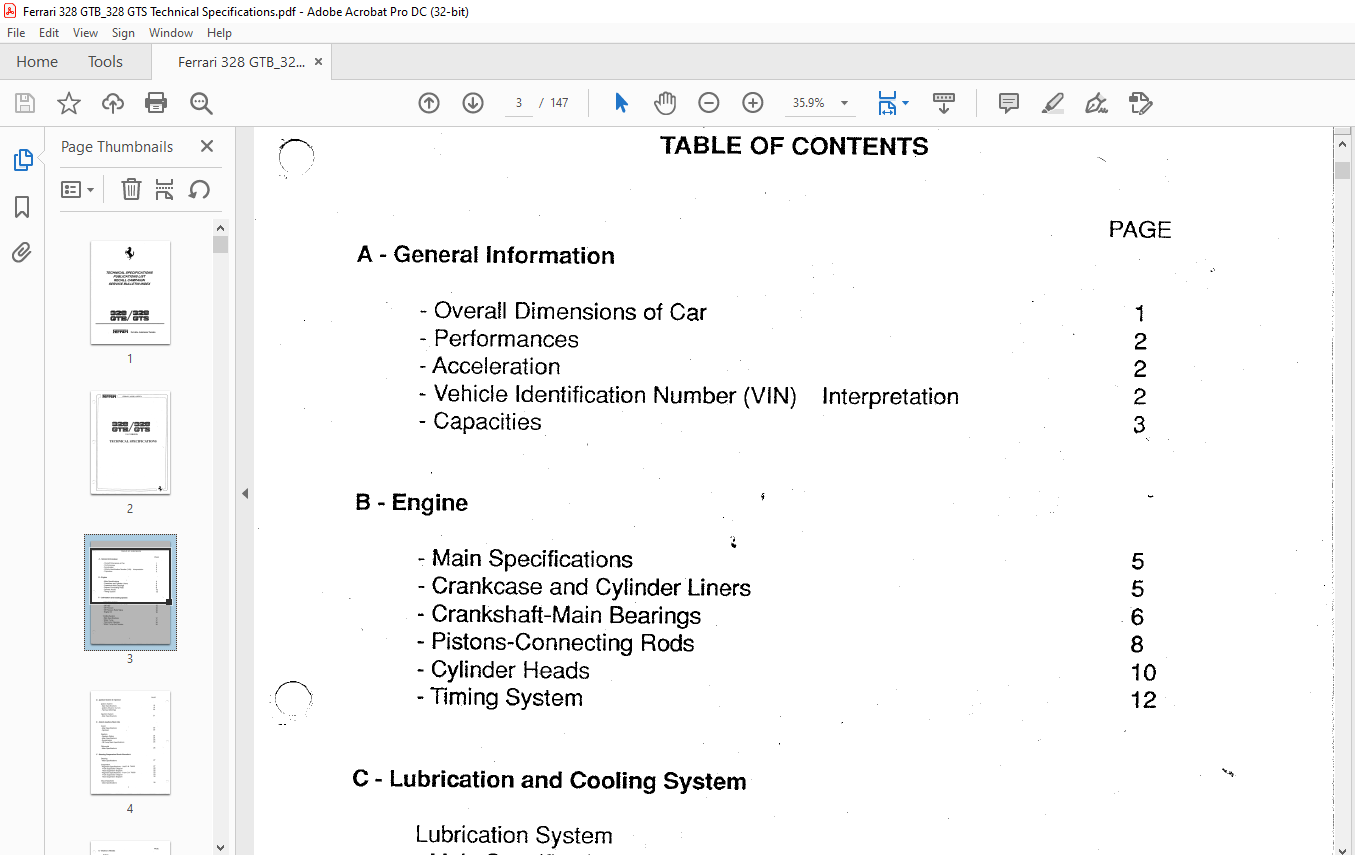Click the 'Overall Dimensions of Car' entry

click(x=563, y=312)
